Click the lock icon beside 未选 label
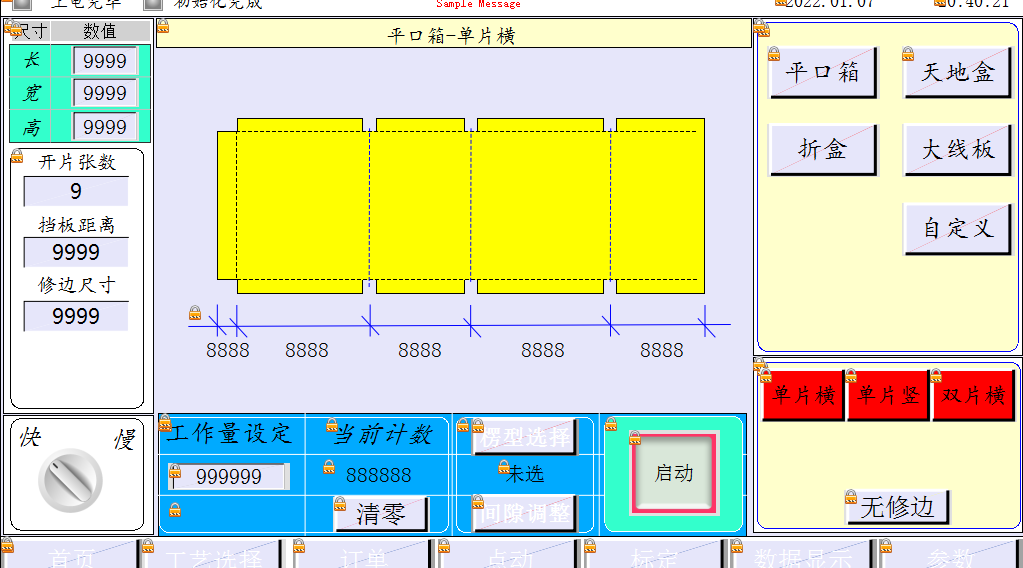 tap(504, 467)
